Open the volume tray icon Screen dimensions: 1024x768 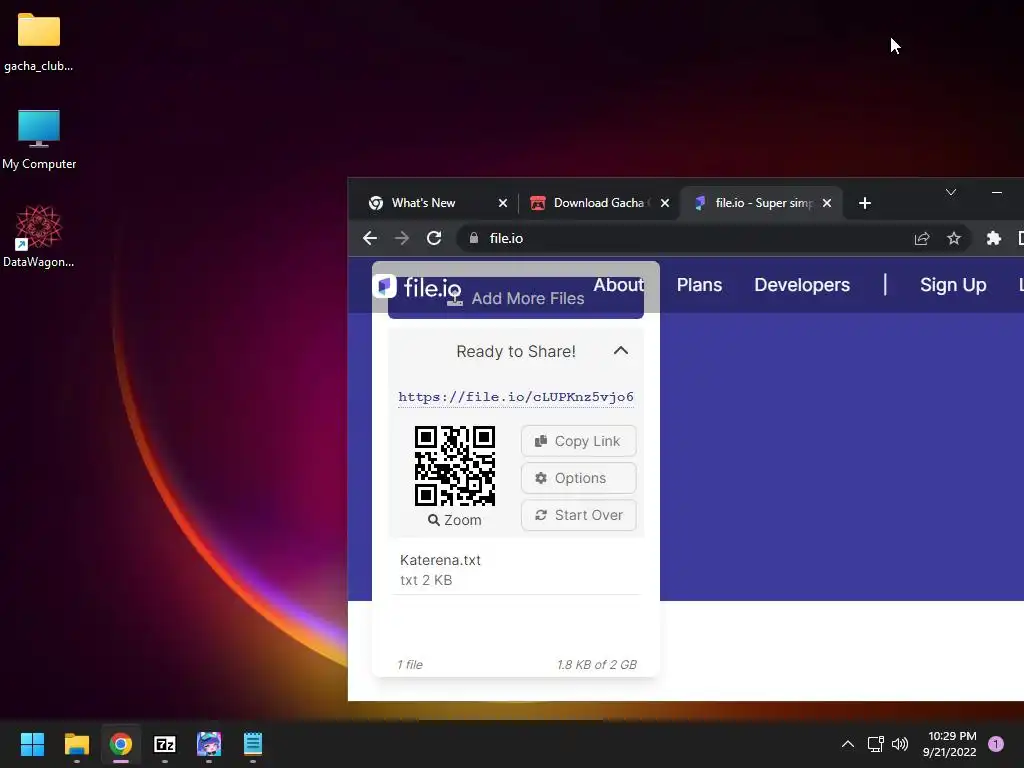pos(900,744)
